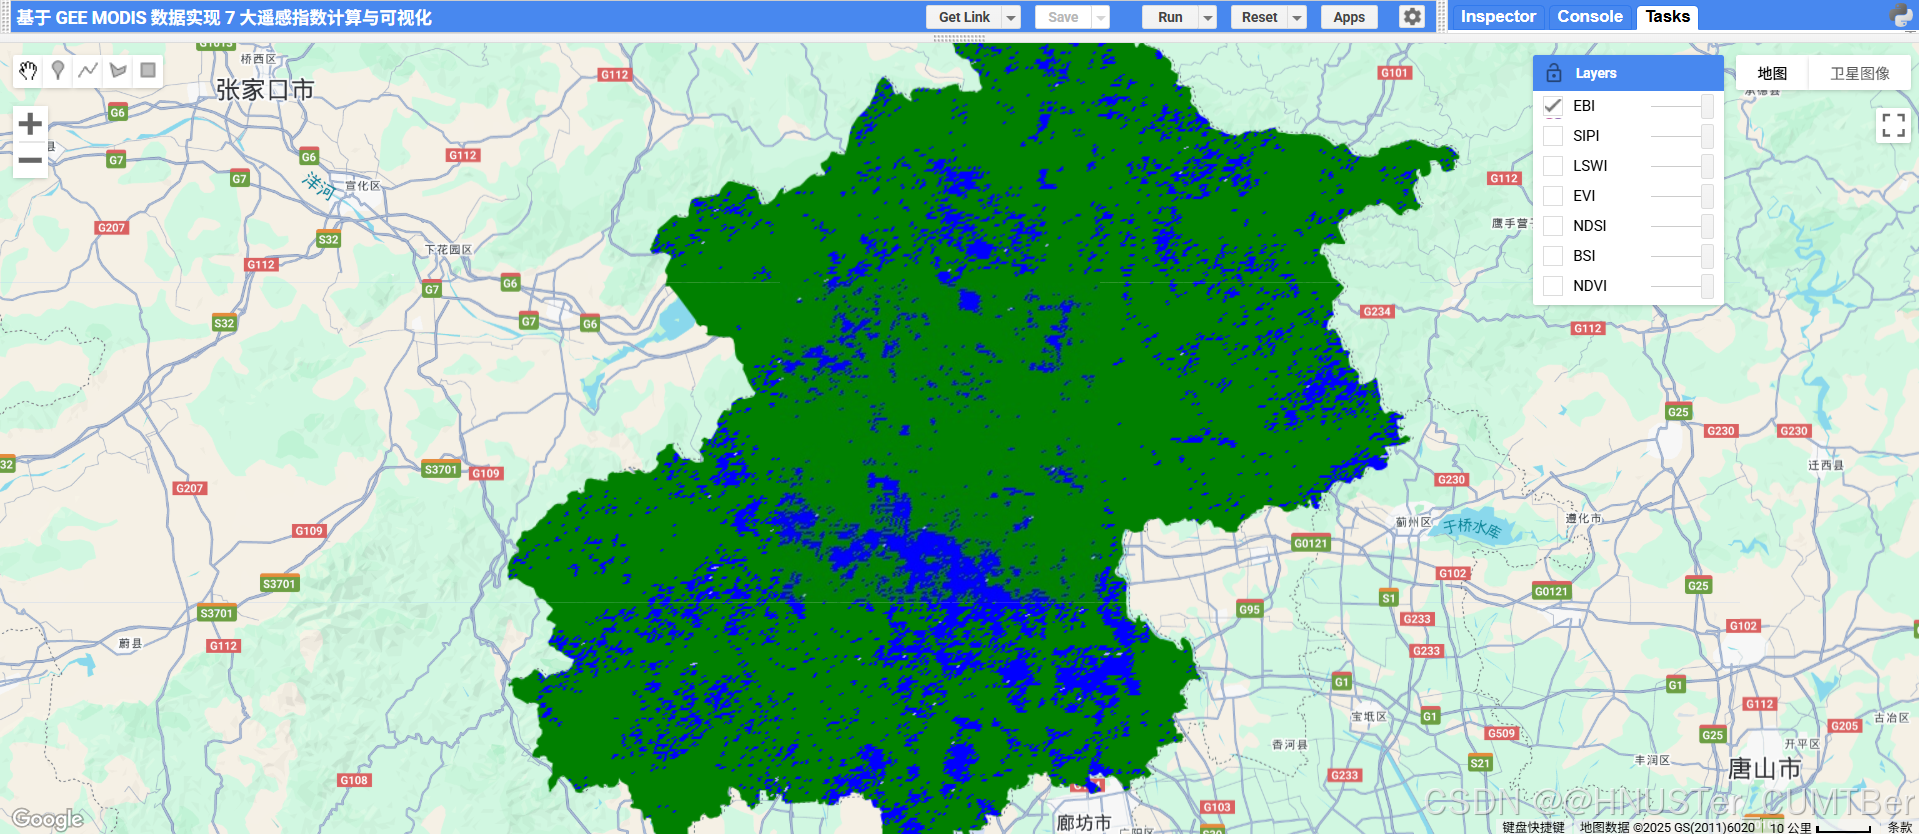Open the Apps button
Image resolution: width=1919 pixels, height=834 pixels.
[1349, 17]
